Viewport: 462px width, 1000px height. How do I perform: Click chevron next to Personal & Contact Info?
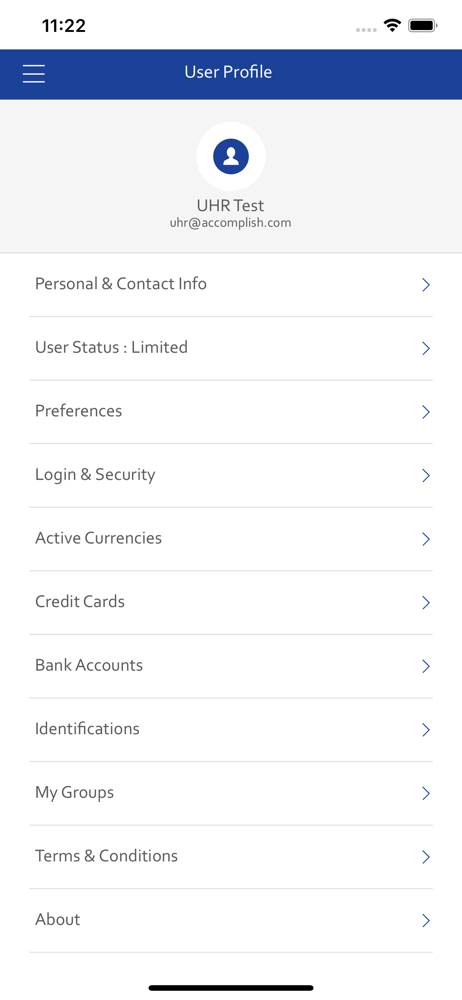(426, 285)
